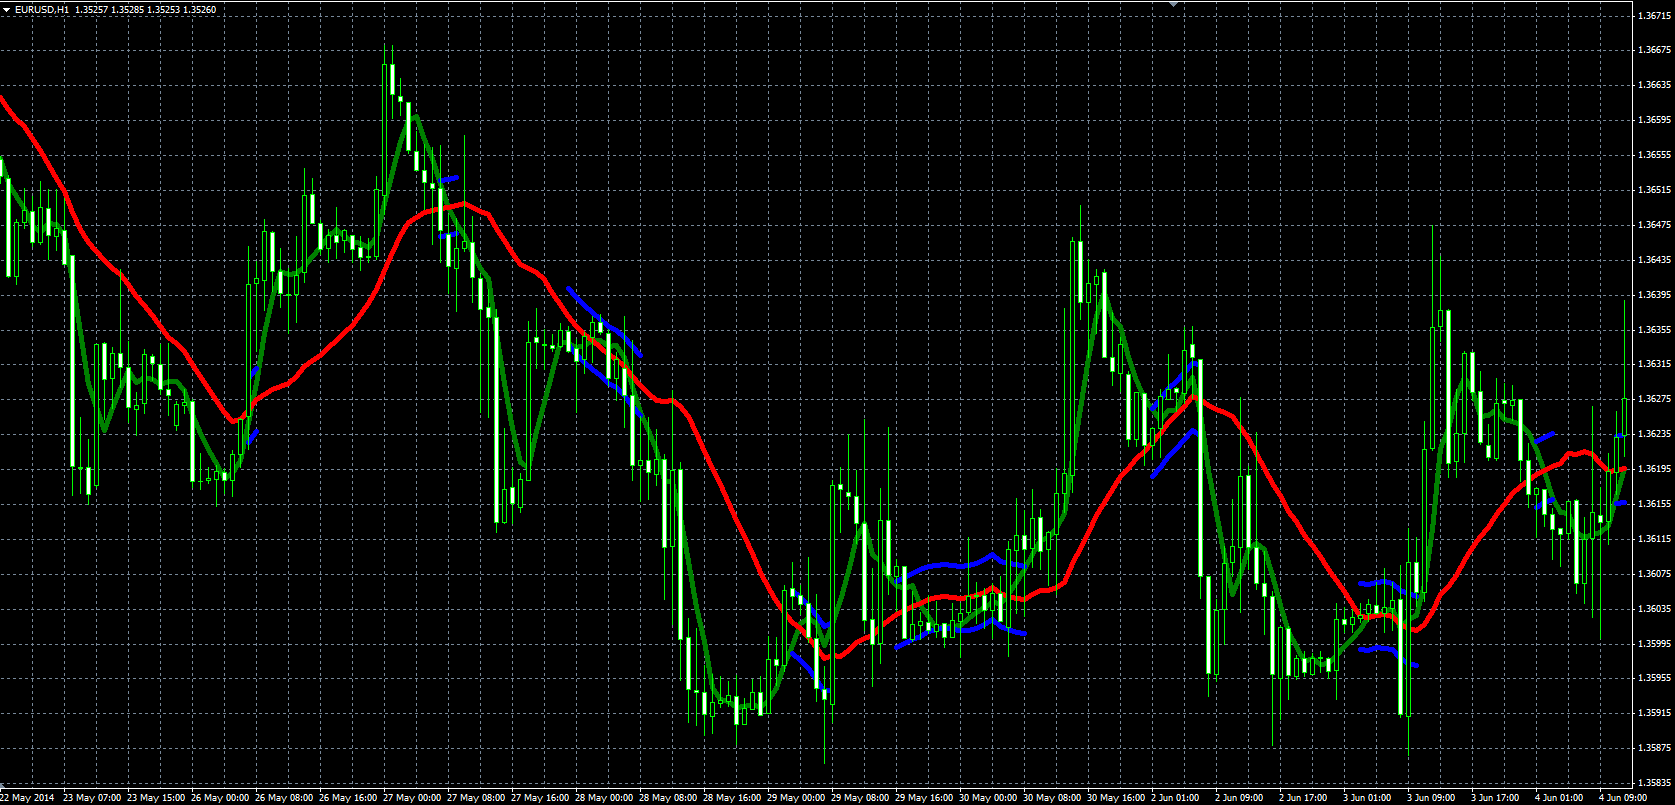
Task: Click the OHLC value 1.35260
Action: (199, 9)
